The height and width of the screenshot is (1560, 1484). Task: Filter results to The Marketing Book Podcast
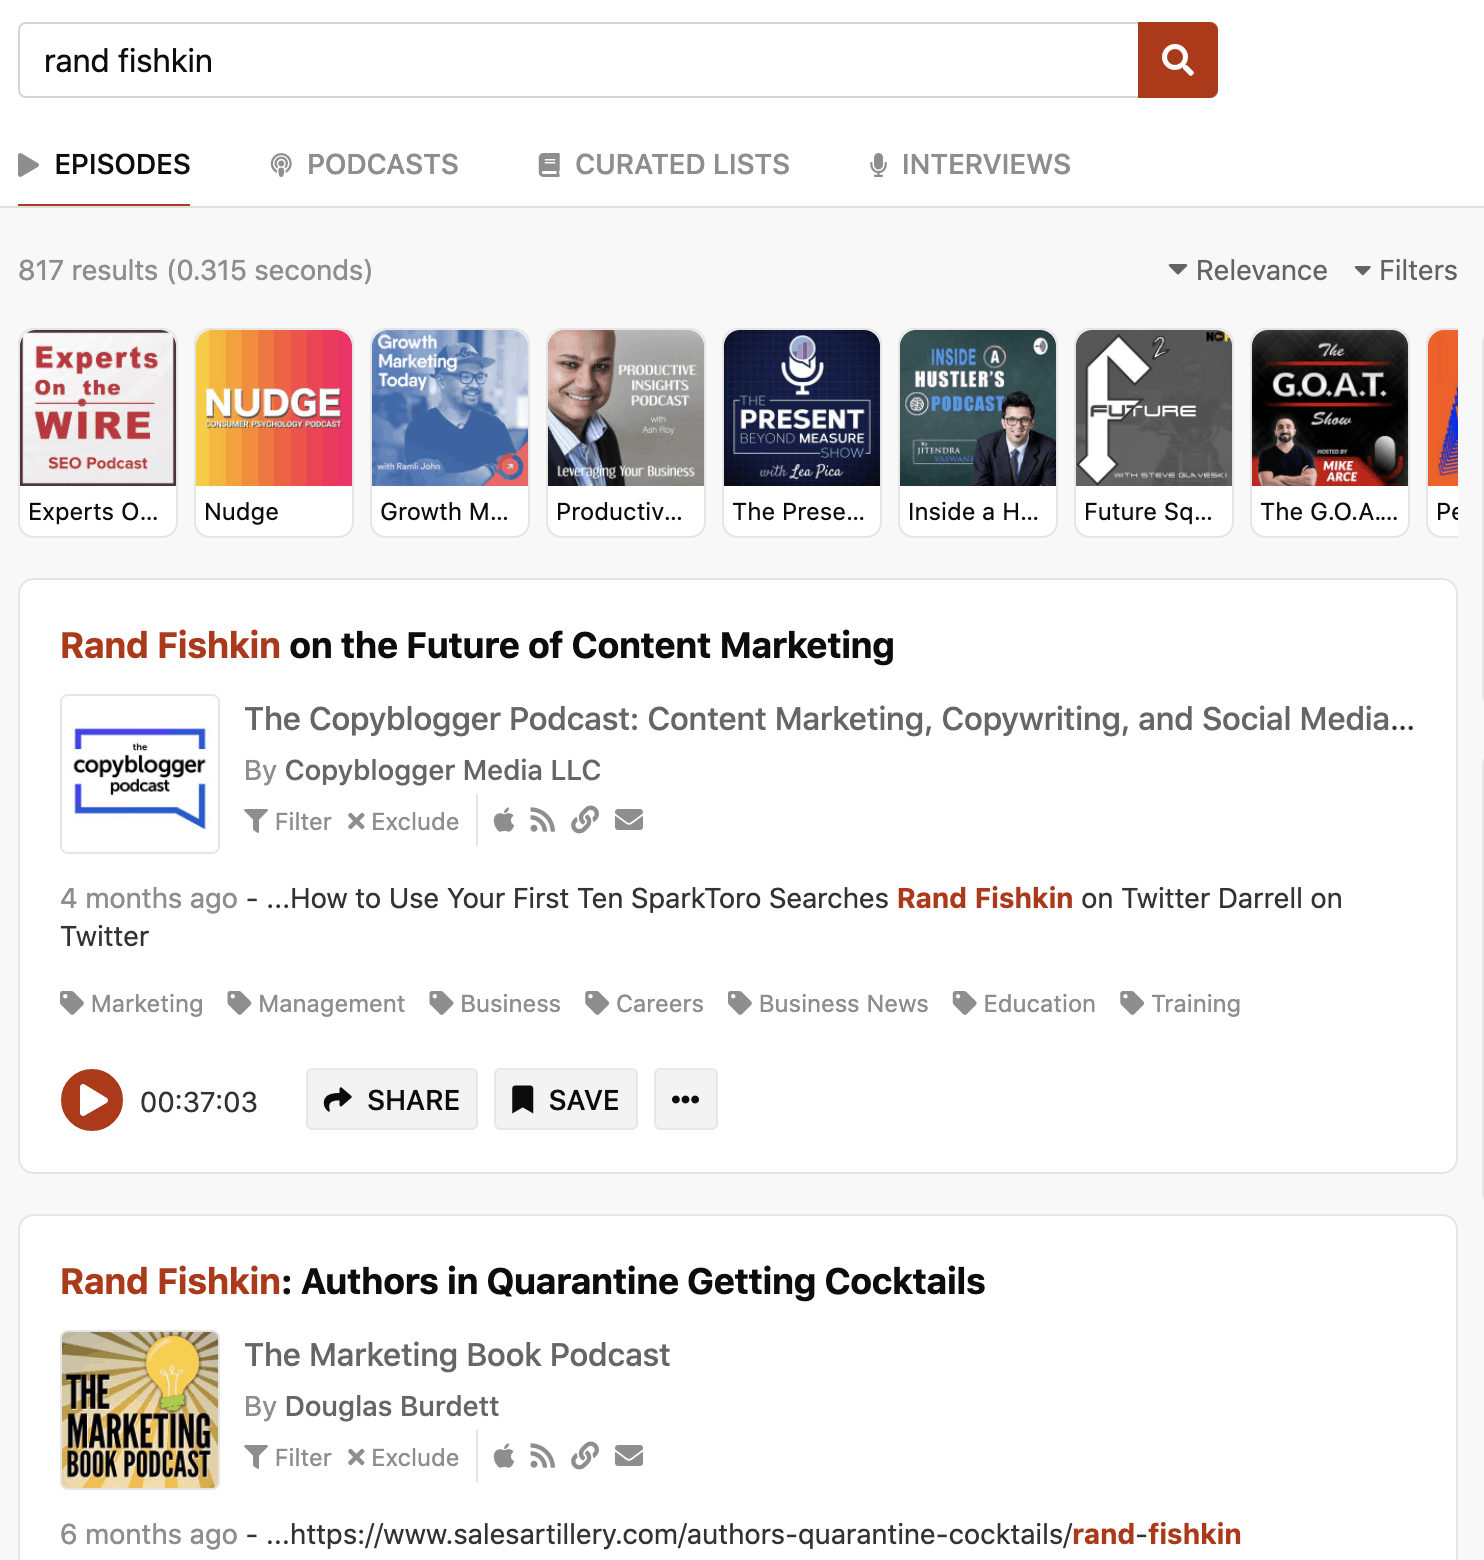[288, 1457]
